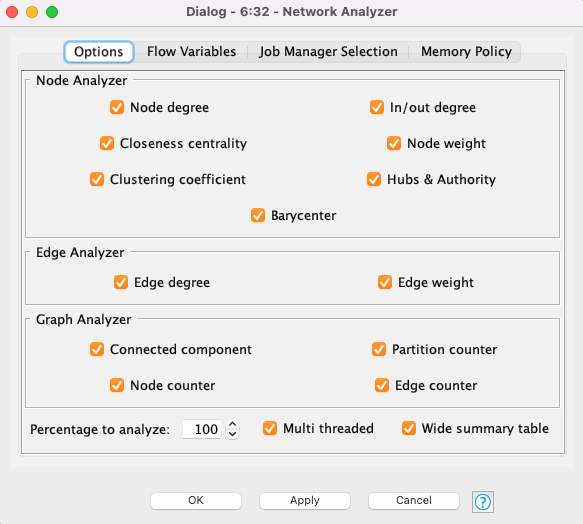Screen dimensions: 583x524
Task: Disable the Connected component checkbox
Action: point(97,349)
